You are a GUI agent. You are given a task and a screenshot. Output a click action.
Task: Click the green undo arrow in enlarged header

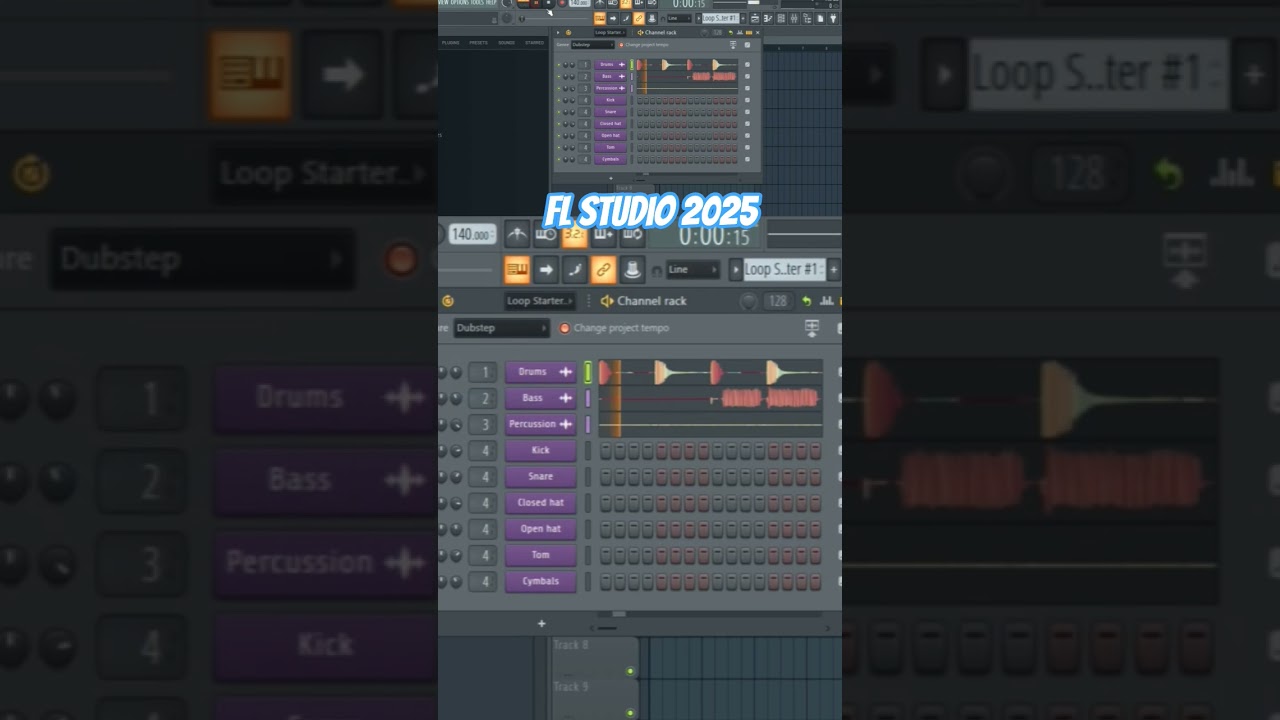(807, 301)
